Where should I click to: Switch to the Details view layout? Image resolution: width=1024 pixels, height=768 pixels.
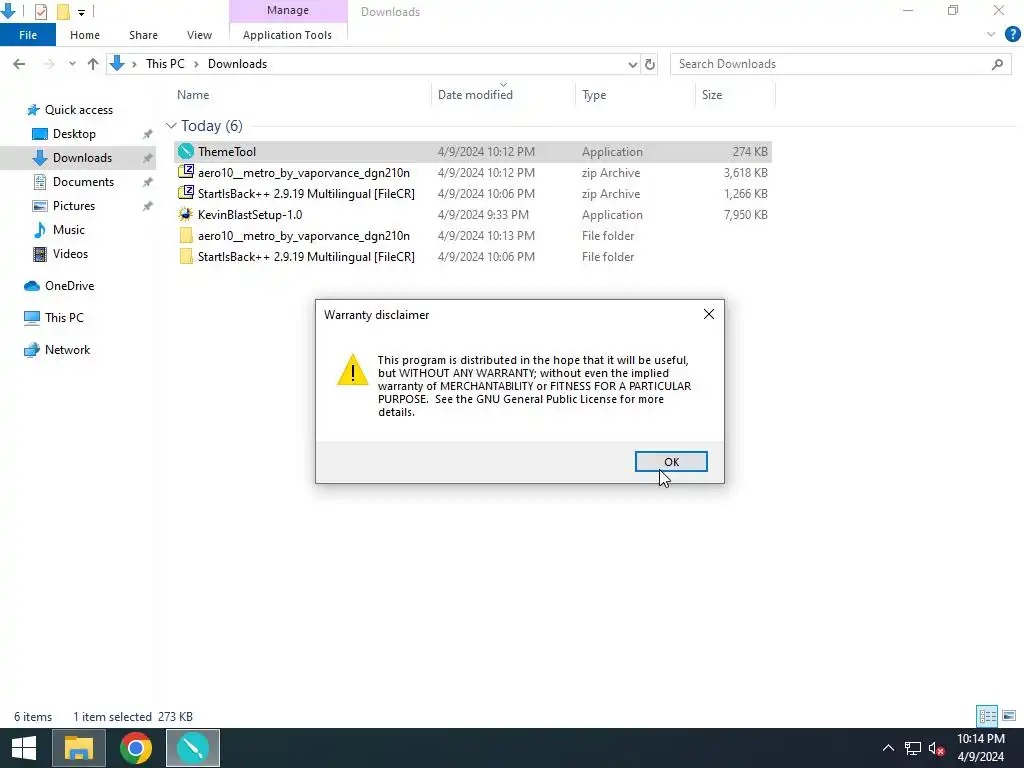pos(987,716)
